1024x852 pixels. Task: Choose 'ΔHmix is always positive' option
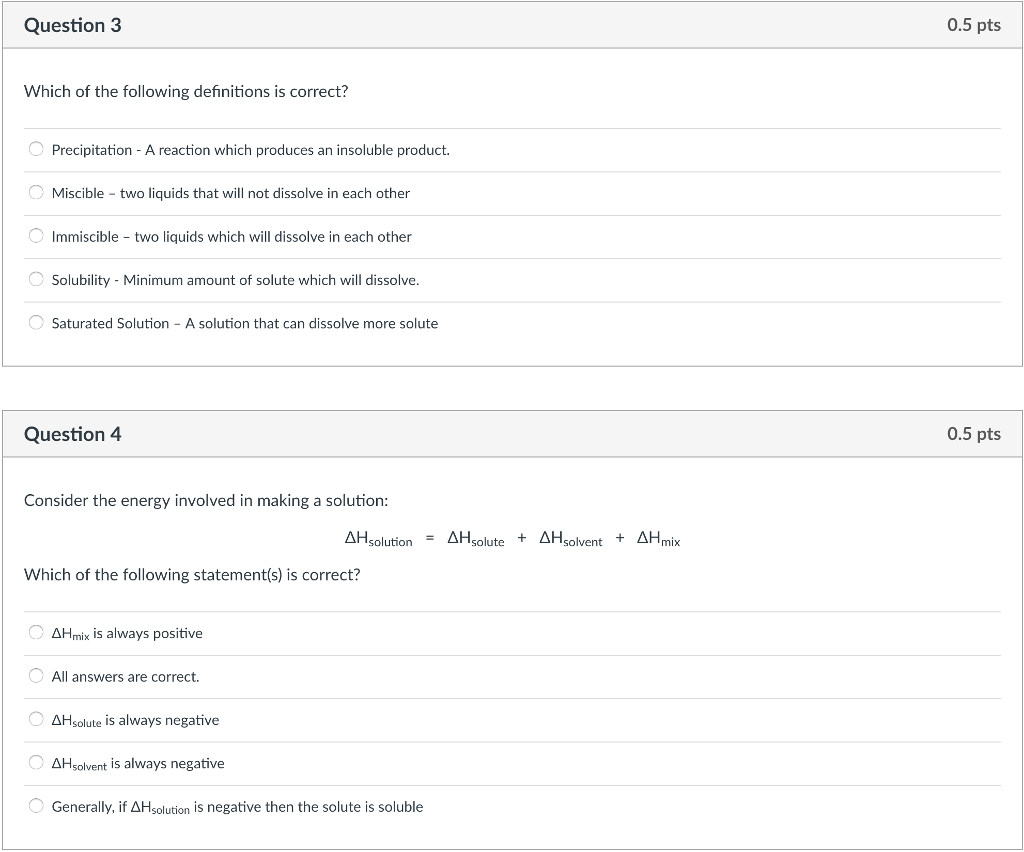click(36, 633)
